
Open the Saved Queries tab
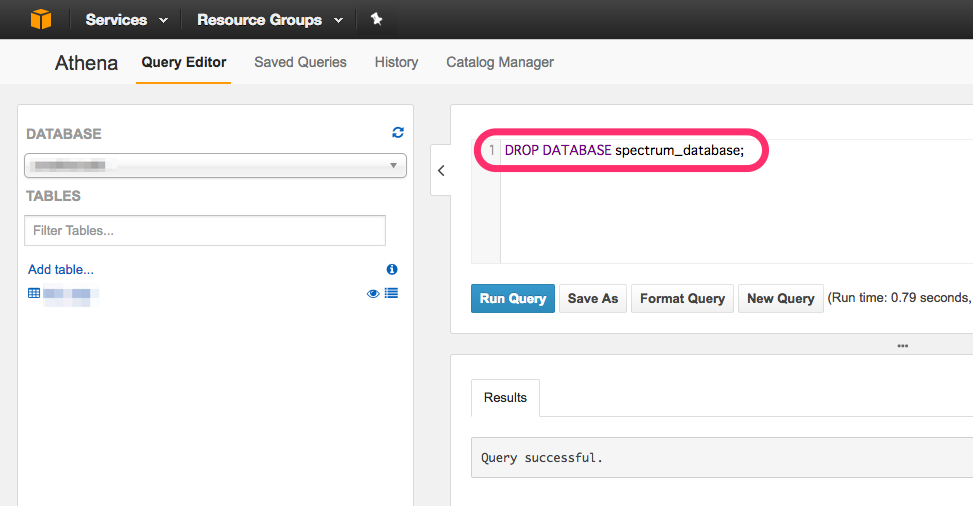300,62
